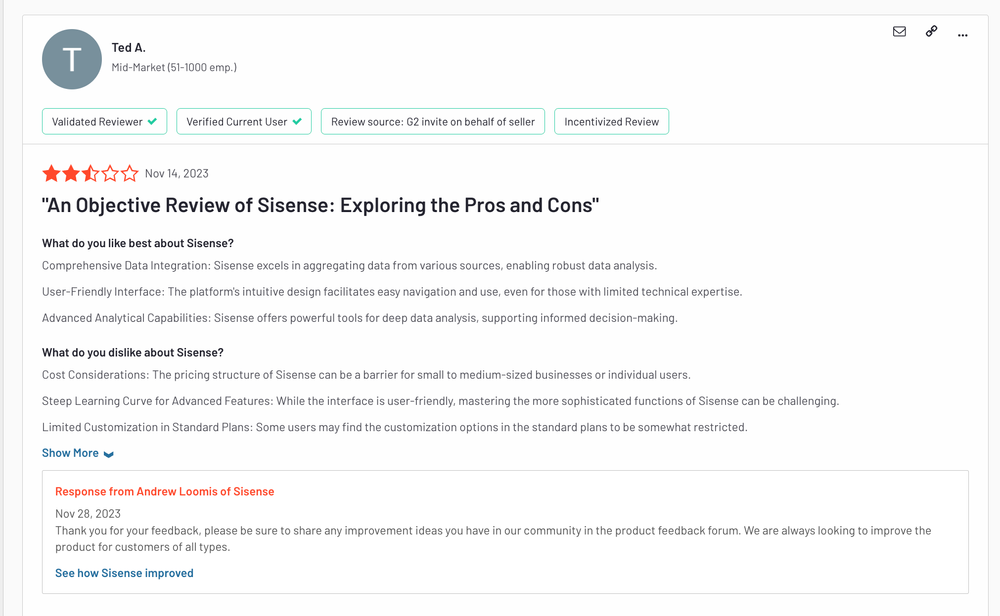Expand the Show More section

pyautogui.click(x=69, y=452)
